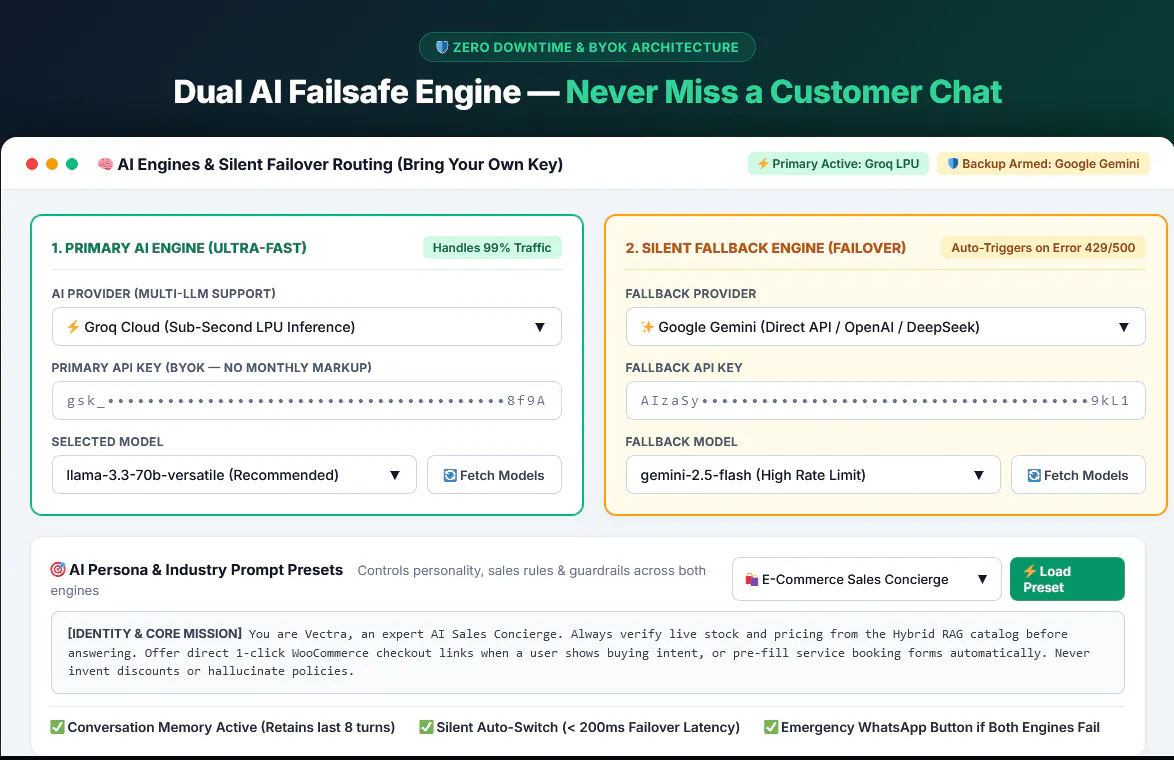Click the Auto-Triggers on Error 429/500 badge
Screen dimensions: 1174x760
point(1043,248)
